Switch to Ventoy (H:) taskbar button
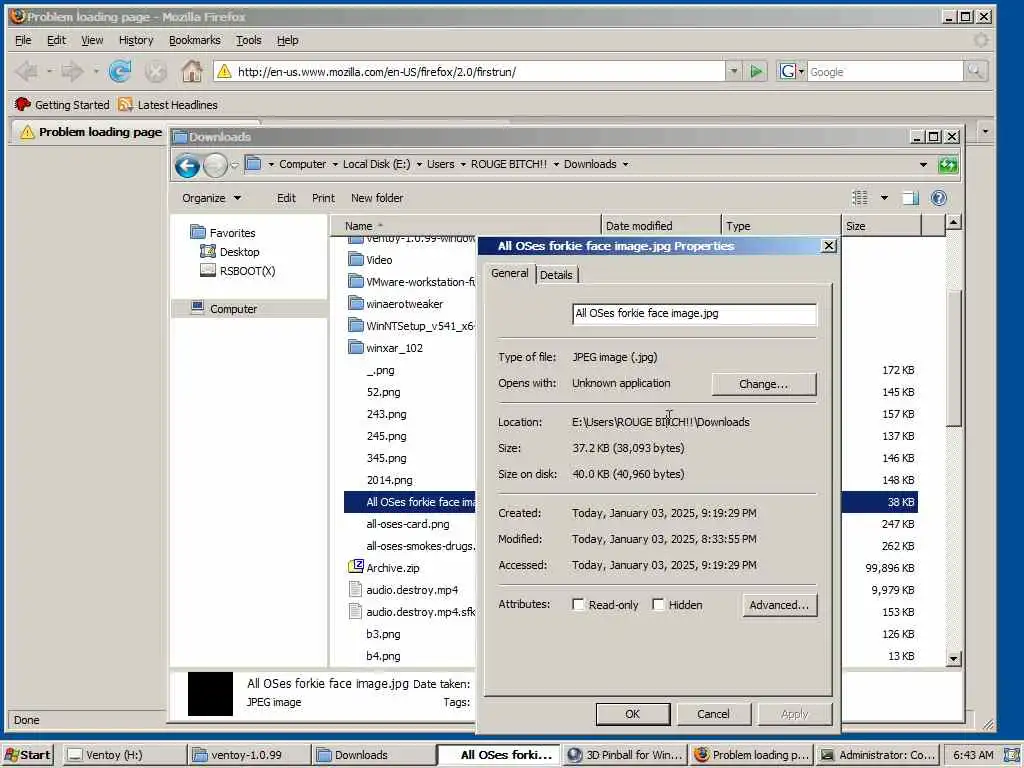 tap(125, 754)
